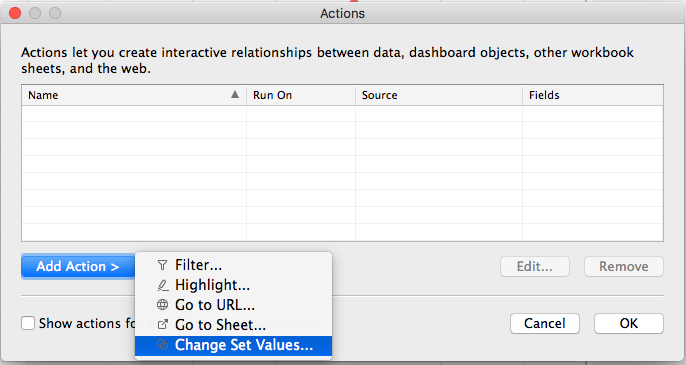
Task: Cancel the Actions dialog
Action: 545,323
